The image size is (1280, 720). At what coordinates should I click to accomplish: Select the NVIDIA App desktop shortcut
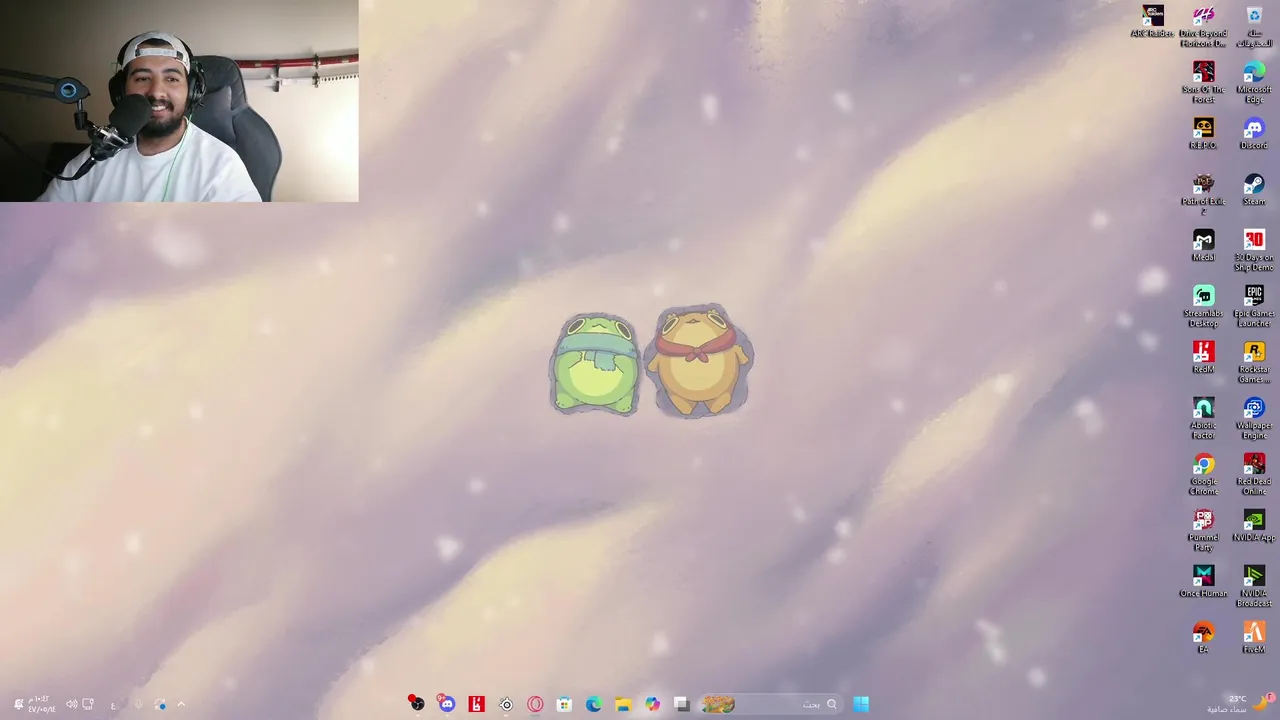tap(1254, 525)
